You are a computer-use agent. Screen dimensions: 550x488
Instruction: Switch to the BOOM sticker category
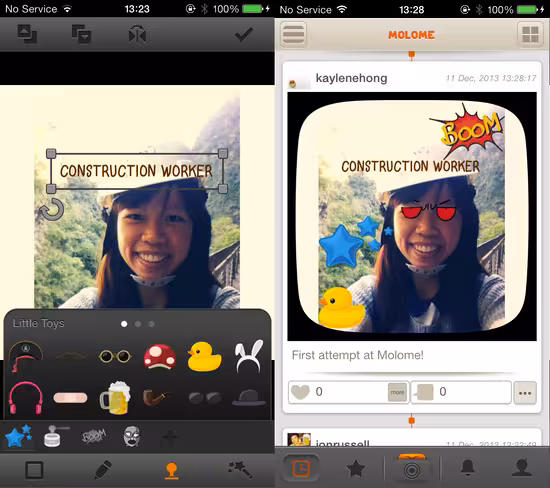(x=94, y=436)
